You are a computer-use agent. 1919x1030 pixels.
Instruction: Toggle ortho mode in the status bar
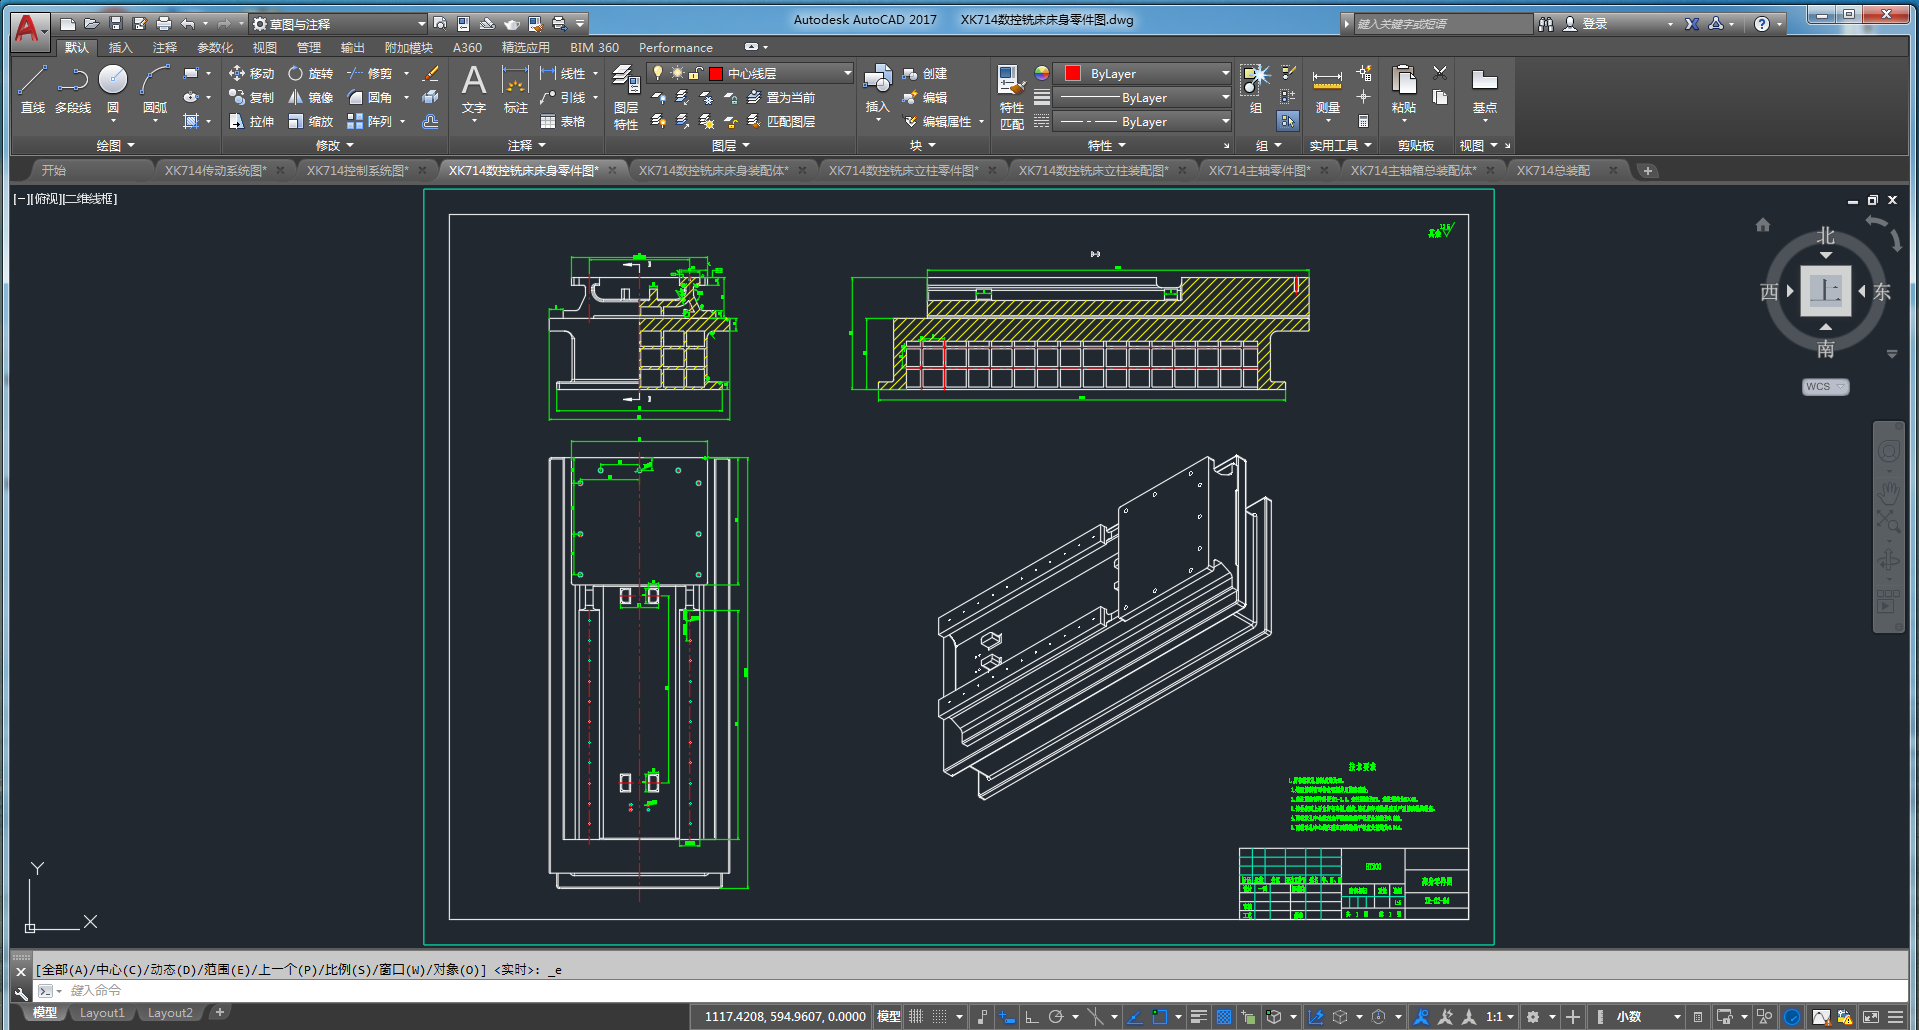[1032, 1017]
